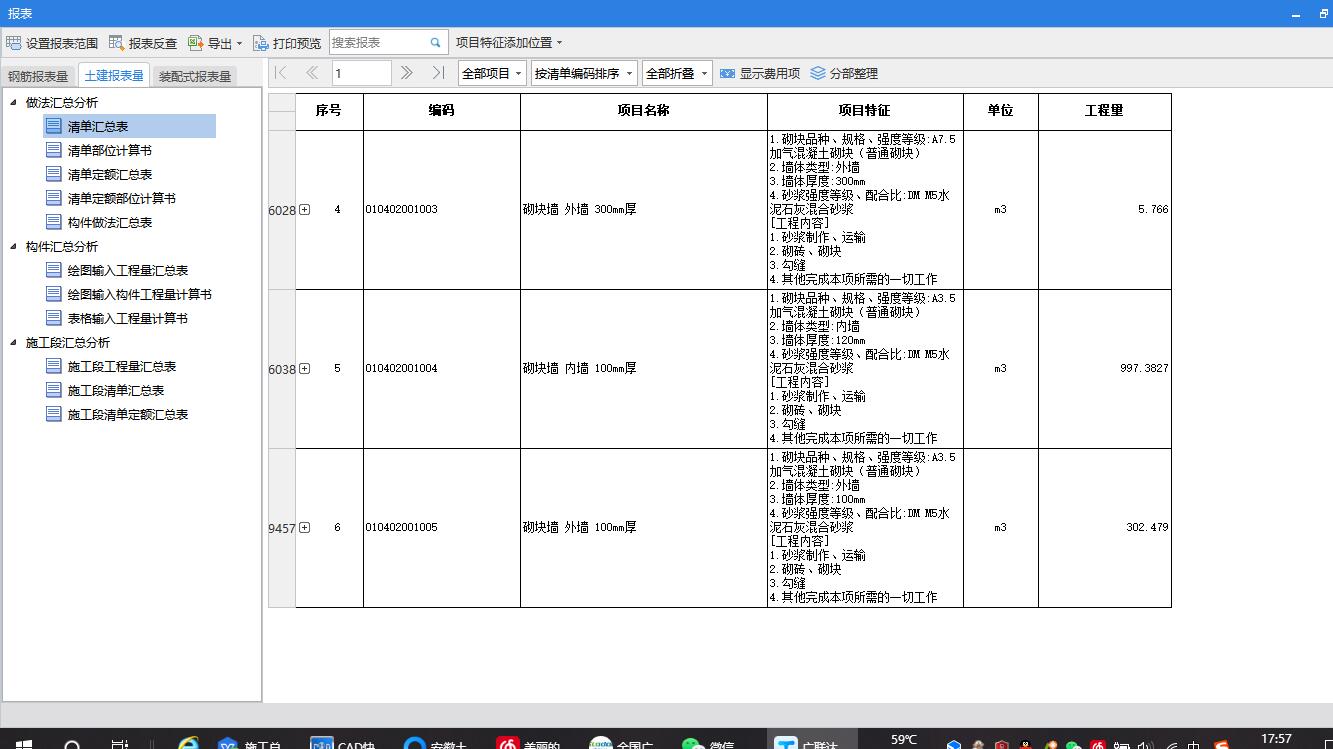Go to previous report page
Image resolution: width=1333 pixels, height=749 pixels.
tap(312, 73)
